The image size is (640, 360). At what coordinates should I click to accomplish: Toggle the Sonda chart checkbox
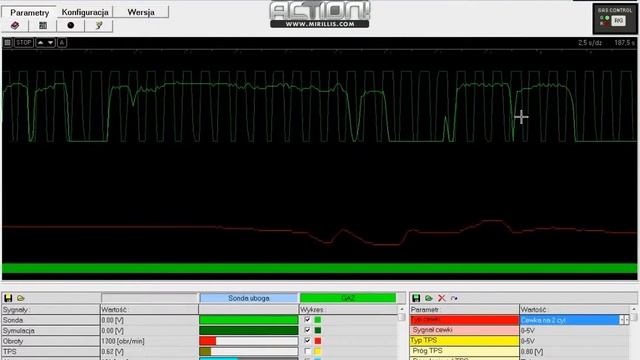[x=307, y=320]
